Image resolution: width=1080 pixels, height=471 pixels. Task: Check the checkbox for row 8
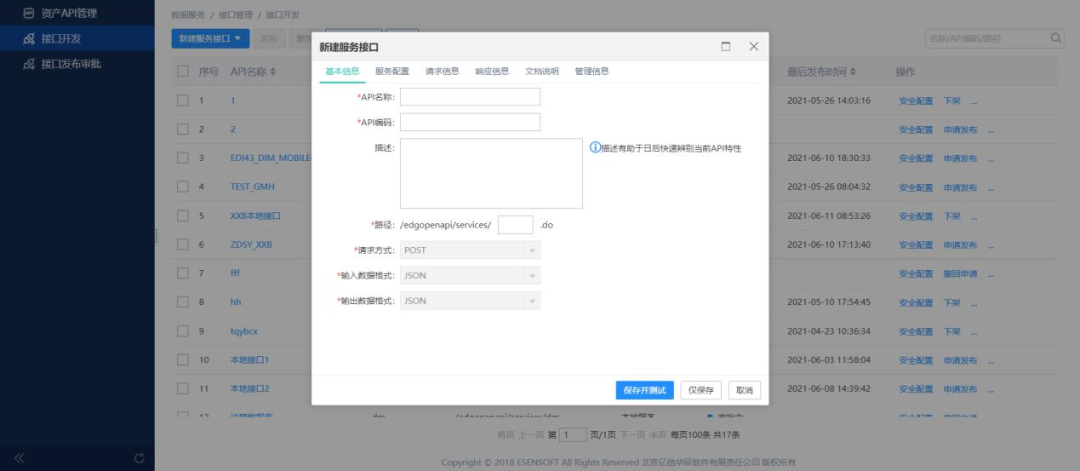183,302
